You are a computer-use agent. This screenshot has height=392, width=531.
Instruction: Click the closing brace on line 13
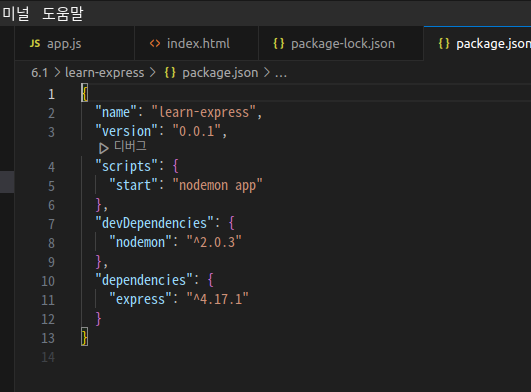[85, 337]
